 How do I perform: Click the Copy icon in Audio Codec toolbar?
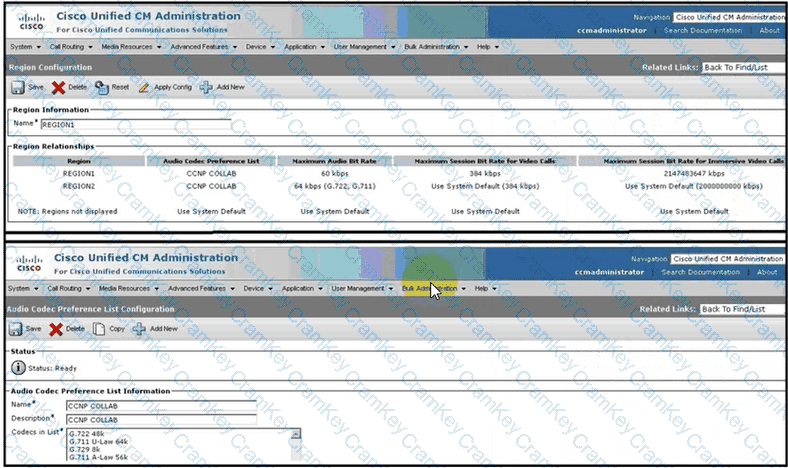point(100,328)
